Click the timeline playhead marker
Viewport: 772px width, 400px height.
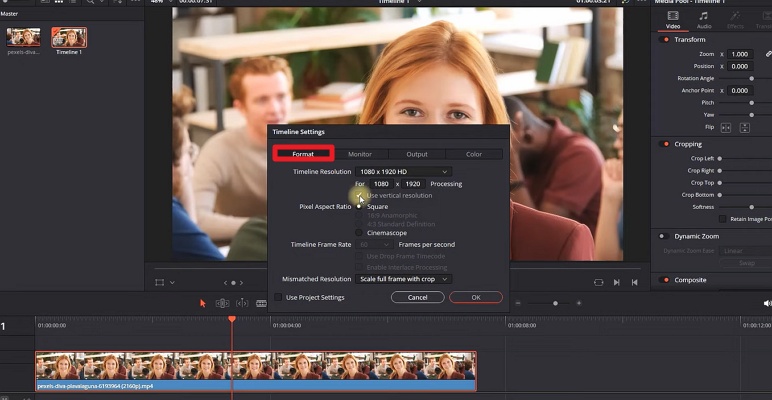click(x=232, y=319)
